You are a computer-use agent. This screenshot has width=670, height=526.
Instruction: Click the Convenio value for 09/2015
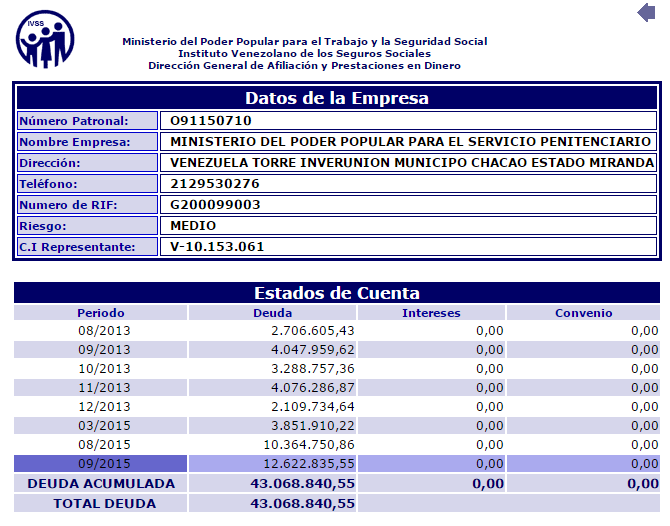pyautogui.click(x=645, y=464)
